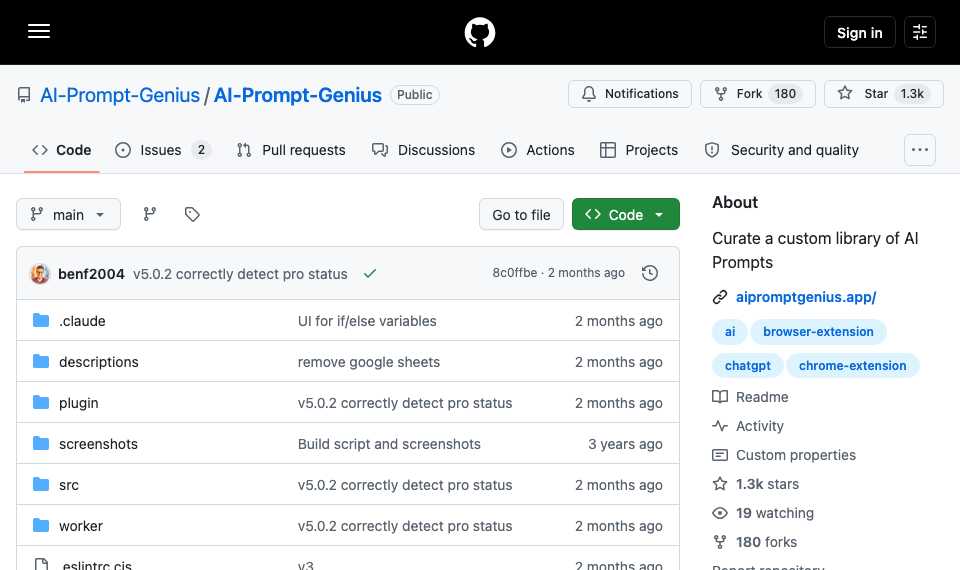
Task: Open the descriptions folder
Action: tap(99, 362)
